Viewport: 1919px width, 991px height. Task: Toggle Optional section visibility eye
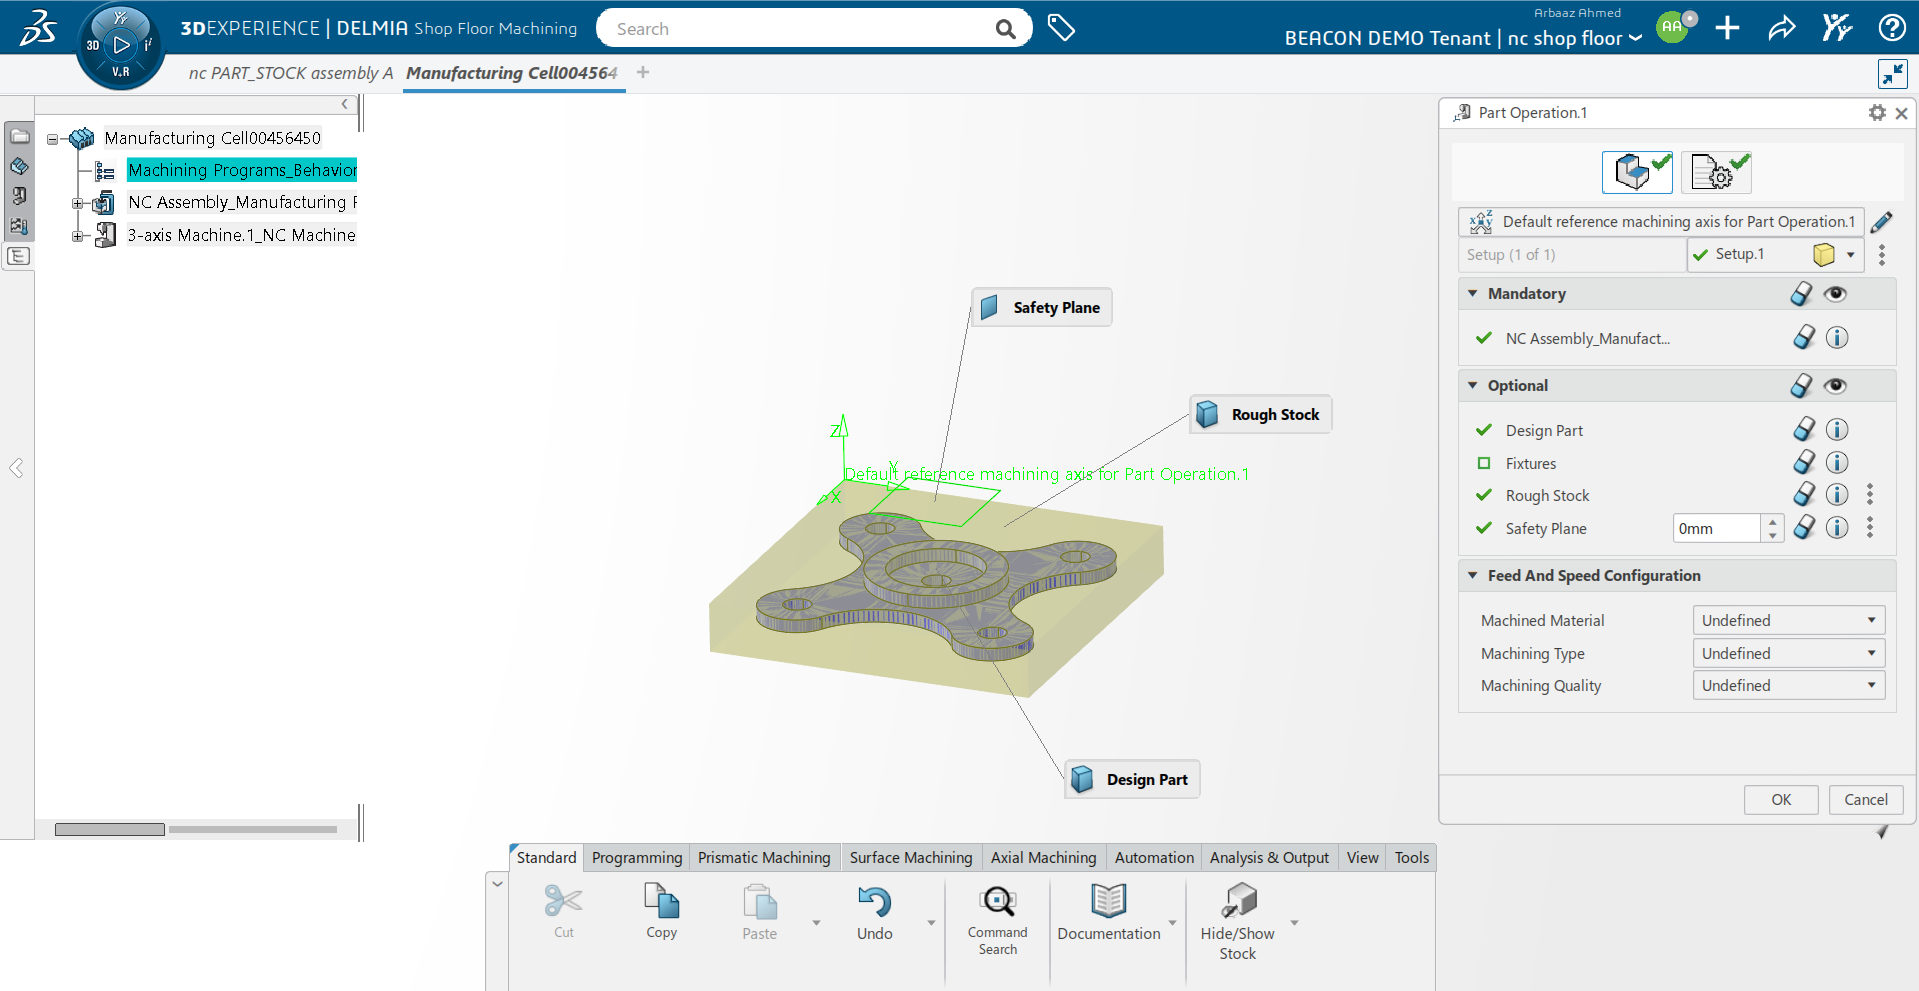click(x=1835, y=386)
